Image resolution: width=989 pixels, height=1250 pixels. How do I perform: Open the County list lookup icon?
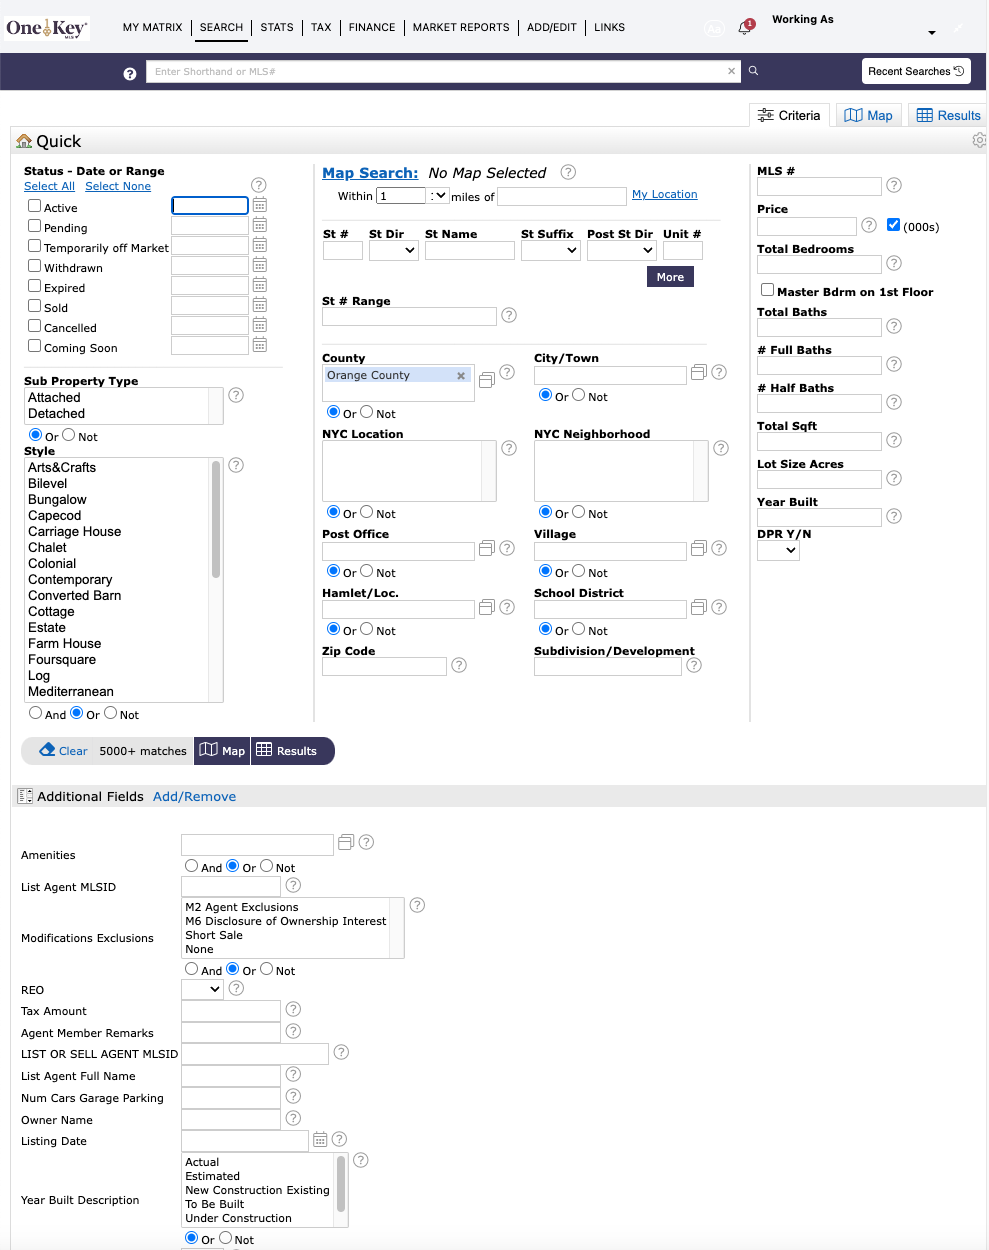tap(486, 379)
